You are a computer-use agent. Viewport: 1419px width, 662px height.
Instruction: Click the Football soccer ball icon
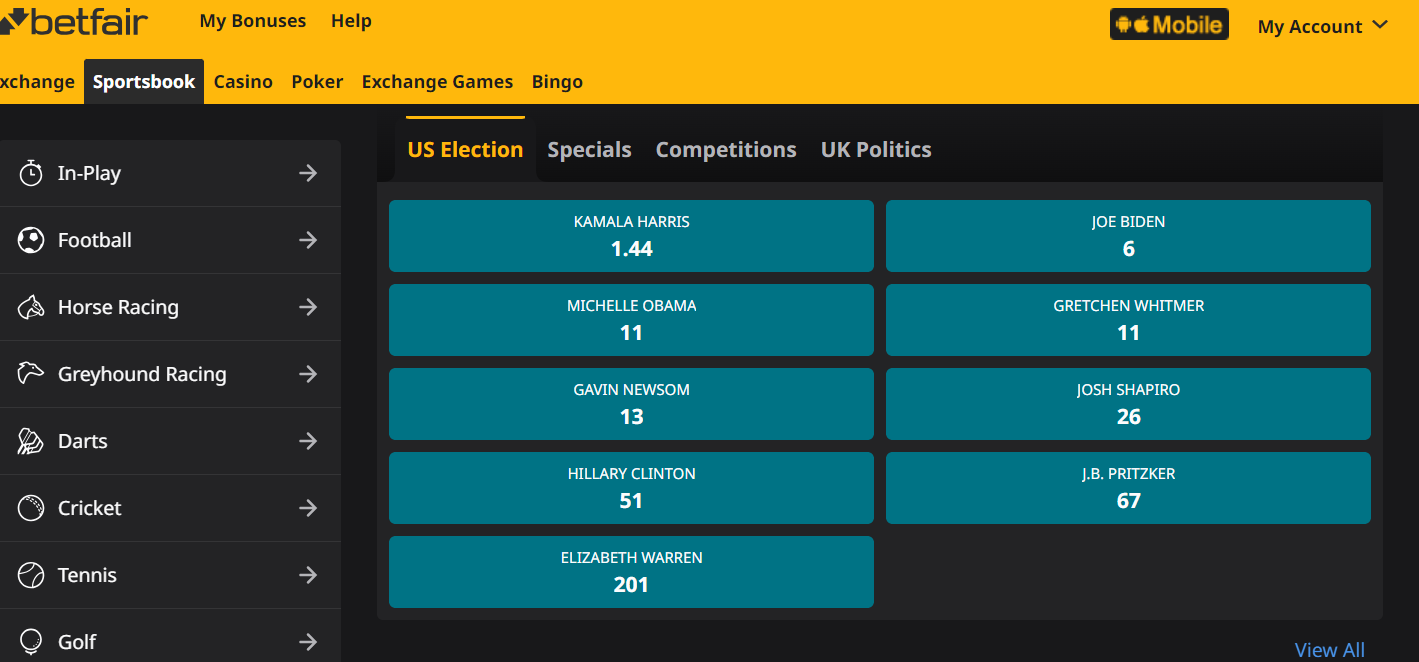click(31, 240)
